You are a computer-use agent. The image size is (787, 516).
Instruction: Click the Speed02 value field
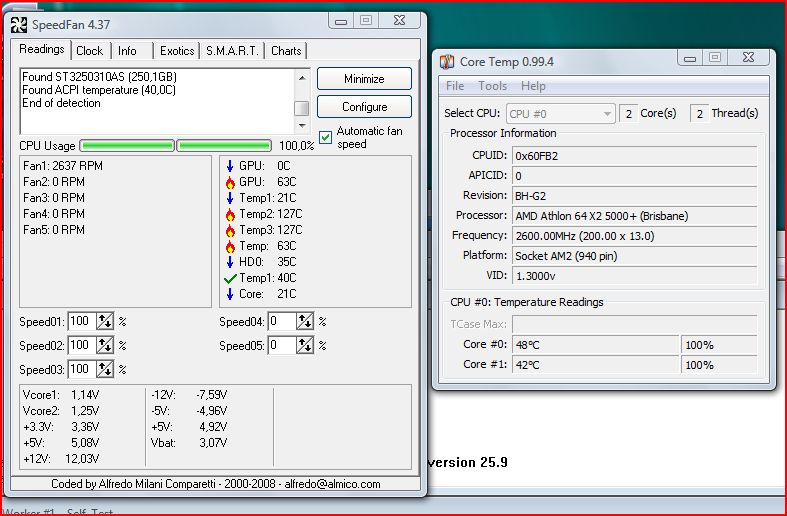click(82, 345)
